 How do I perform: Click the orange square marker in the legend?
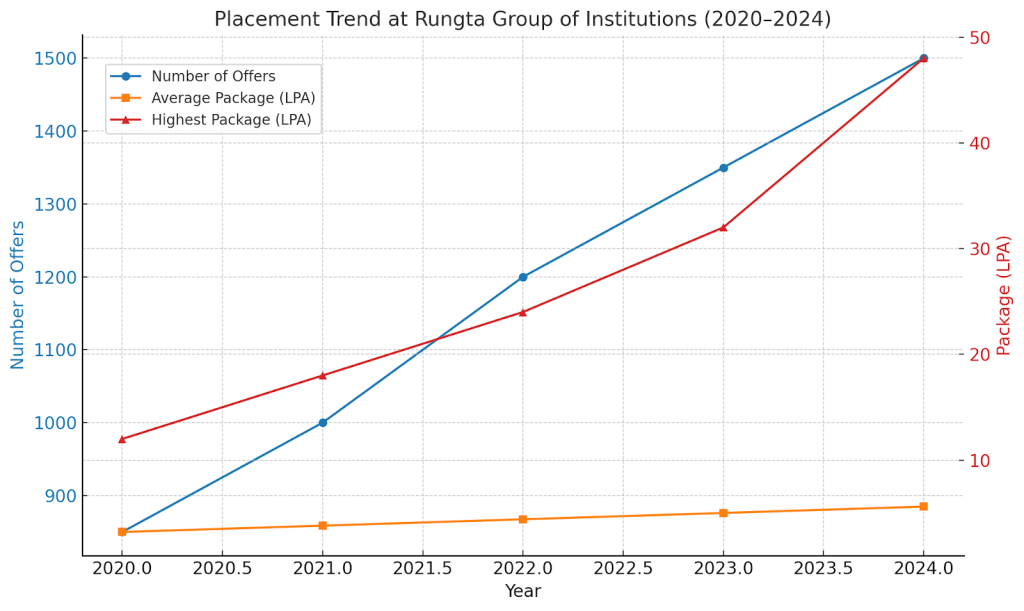pyautogui.click(x=126, y=98)
